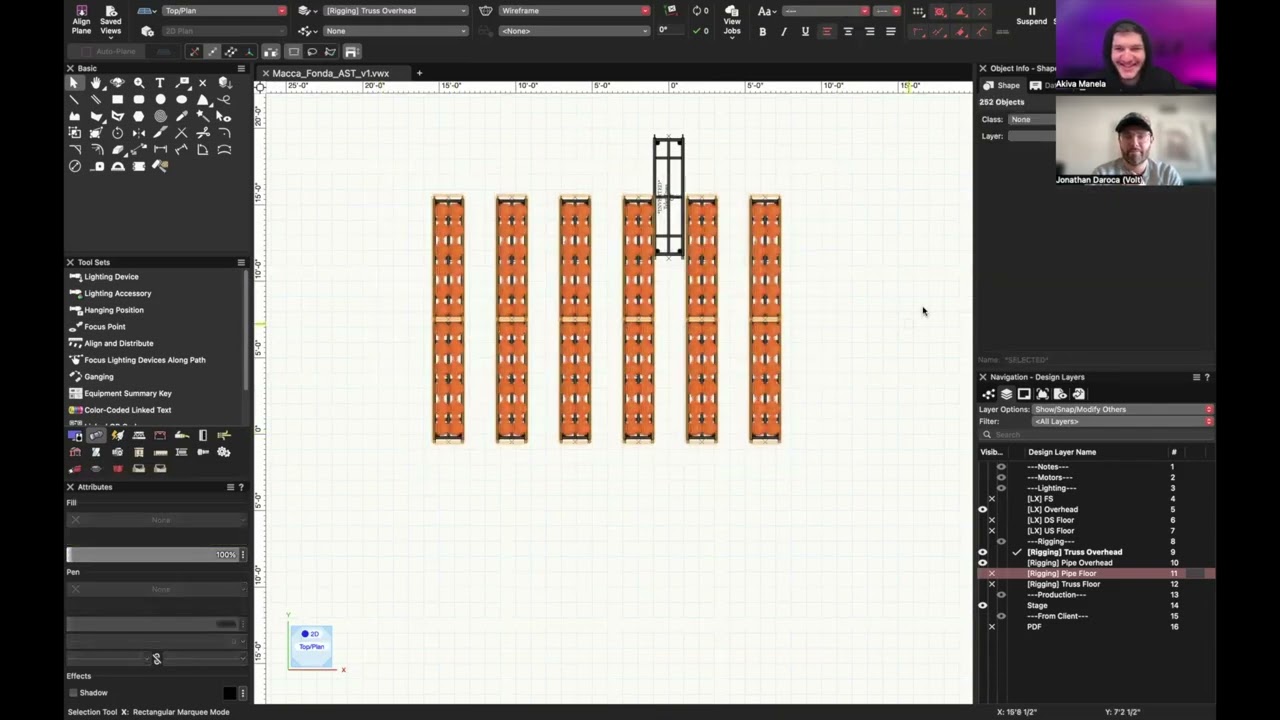
Task: Hide the Stage layer via eye icon
Action: (983, 605)
